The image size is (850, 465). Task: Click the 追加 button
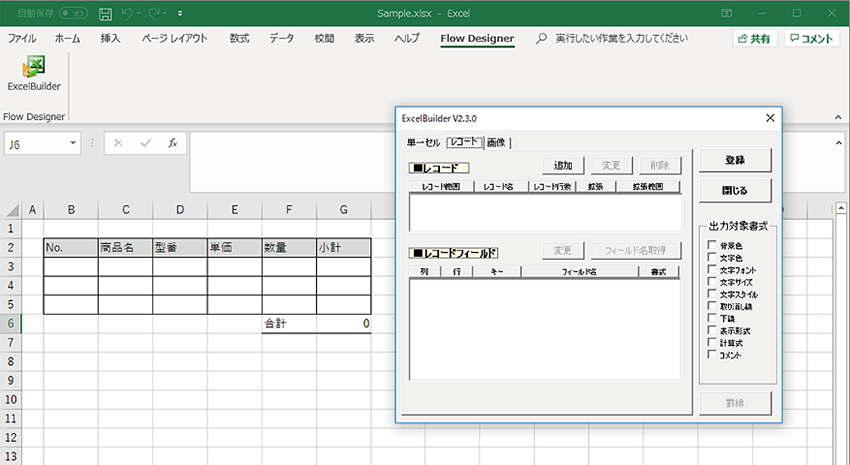click(563, 165)
